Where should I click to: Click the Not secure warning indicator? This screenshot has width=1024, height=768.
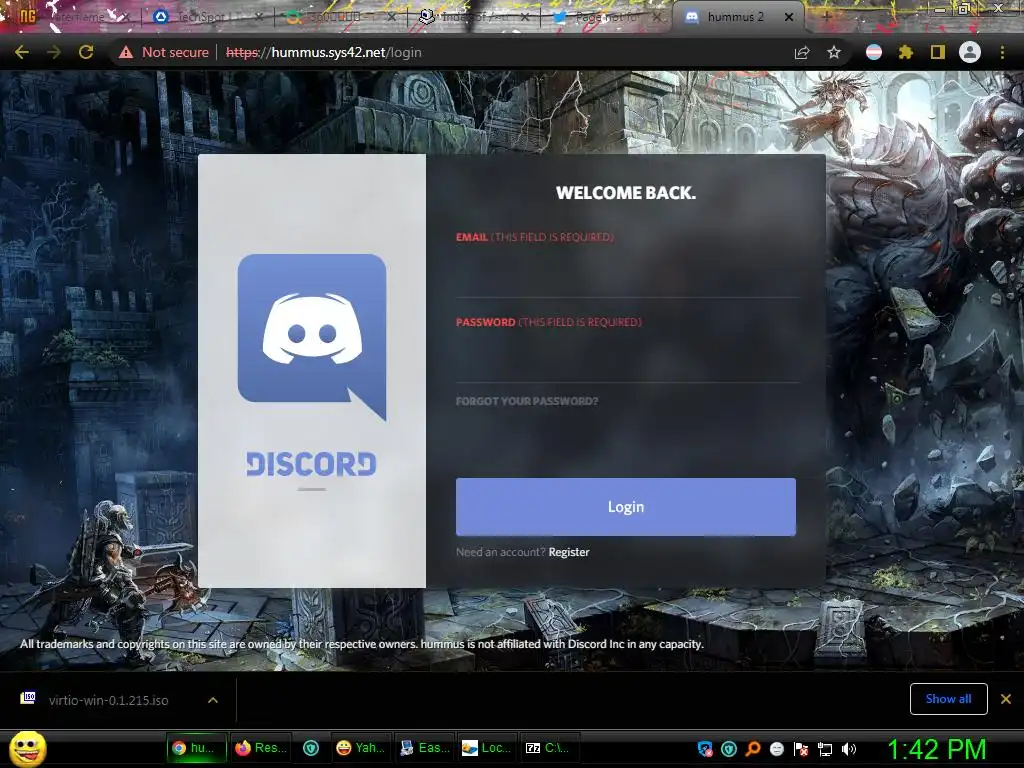point(163,52)
